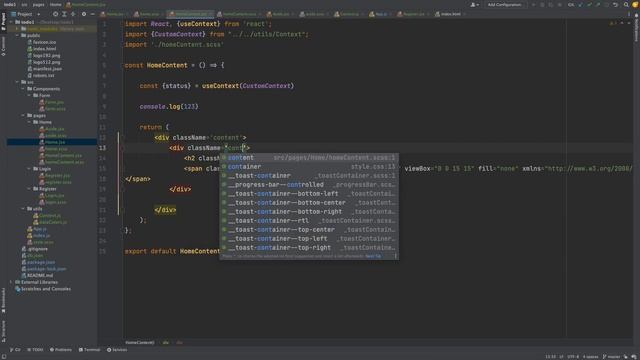The width and height of the screenshot is (640, 360).
Task: Collapse the pages folder
Action: 23,116
